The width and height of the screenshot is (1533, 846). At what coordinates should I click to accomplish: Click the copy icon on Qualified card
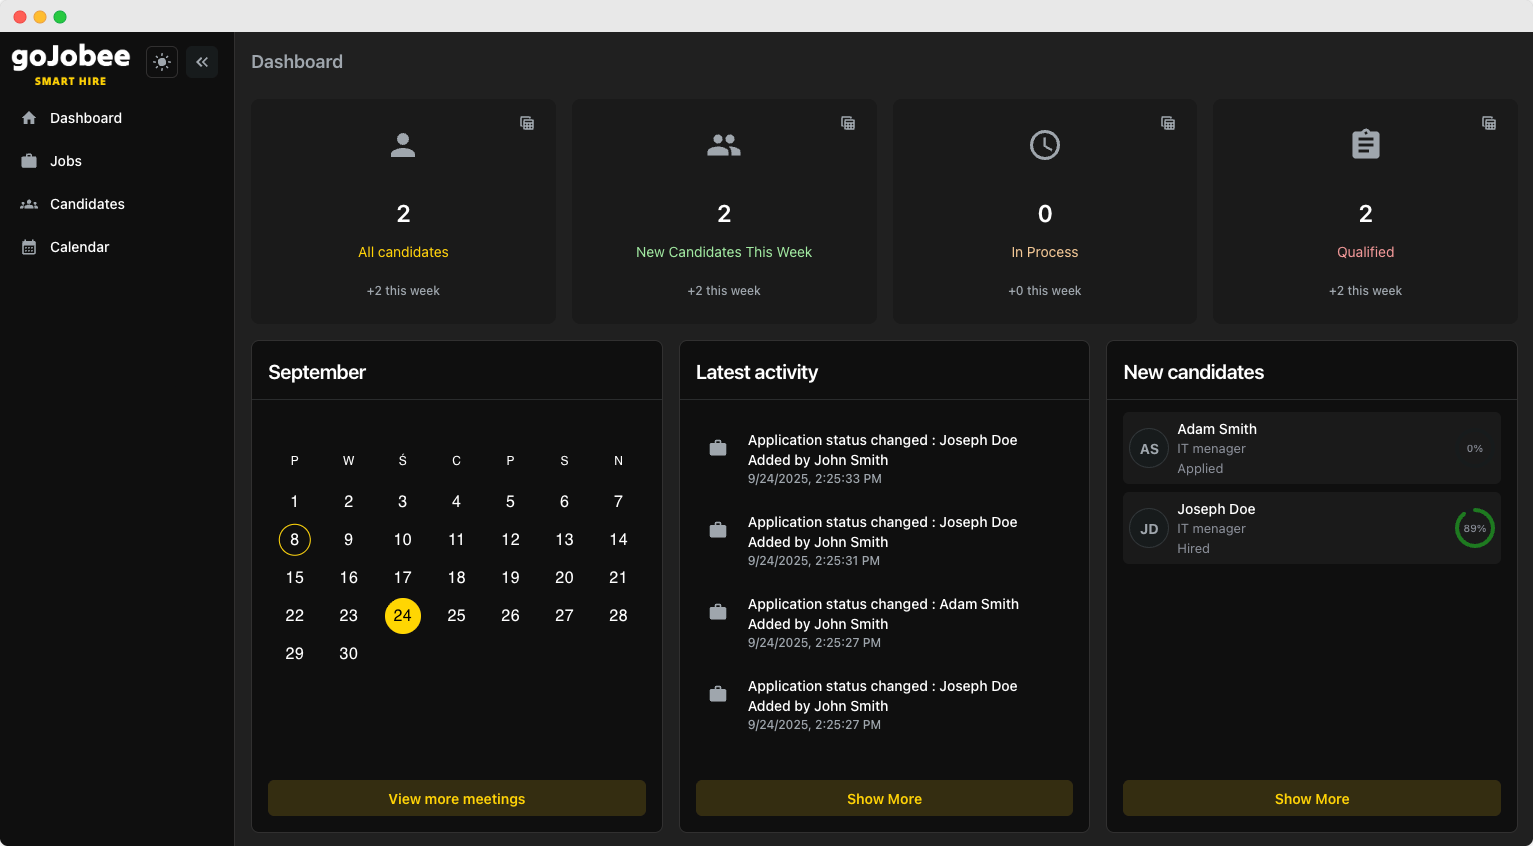tap(1489, 123)
